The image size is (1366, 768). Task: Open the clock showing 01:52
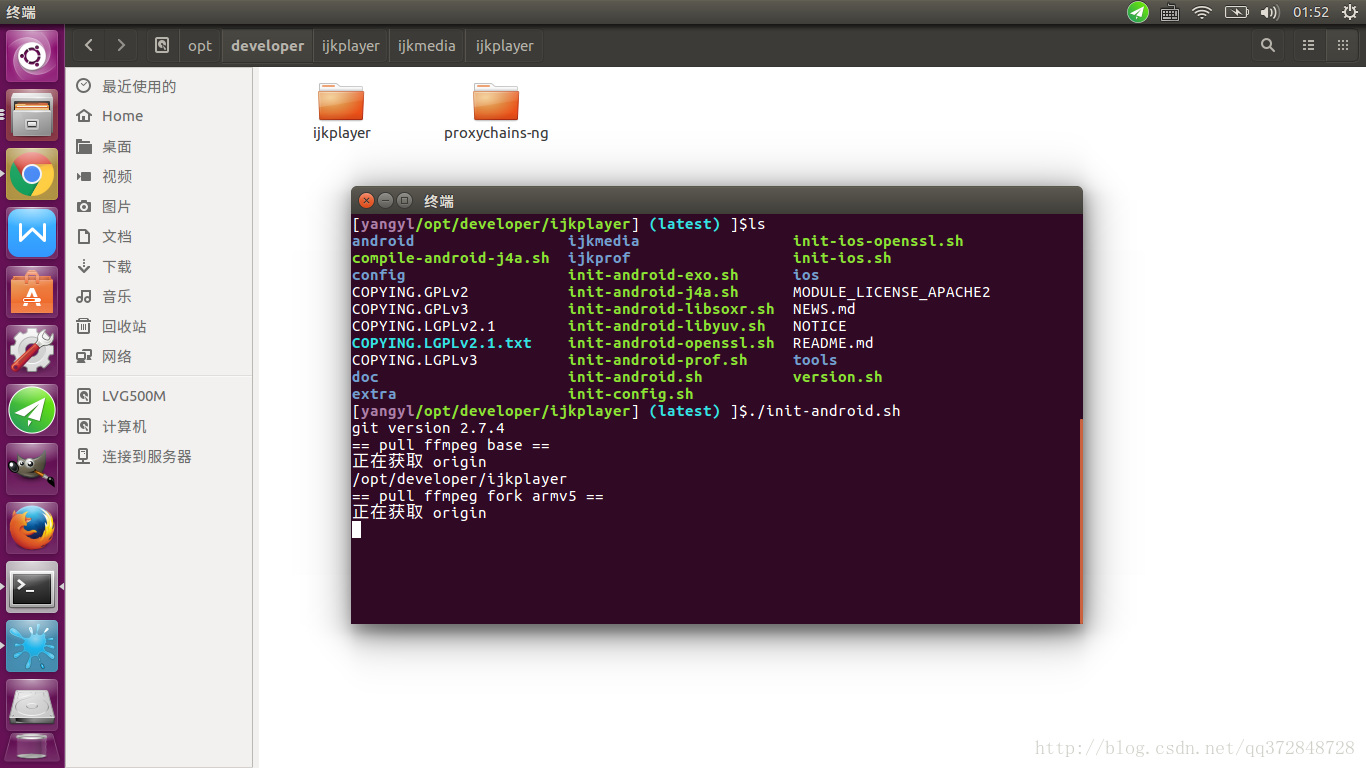pyautogui.click(x=1310, y=12)
